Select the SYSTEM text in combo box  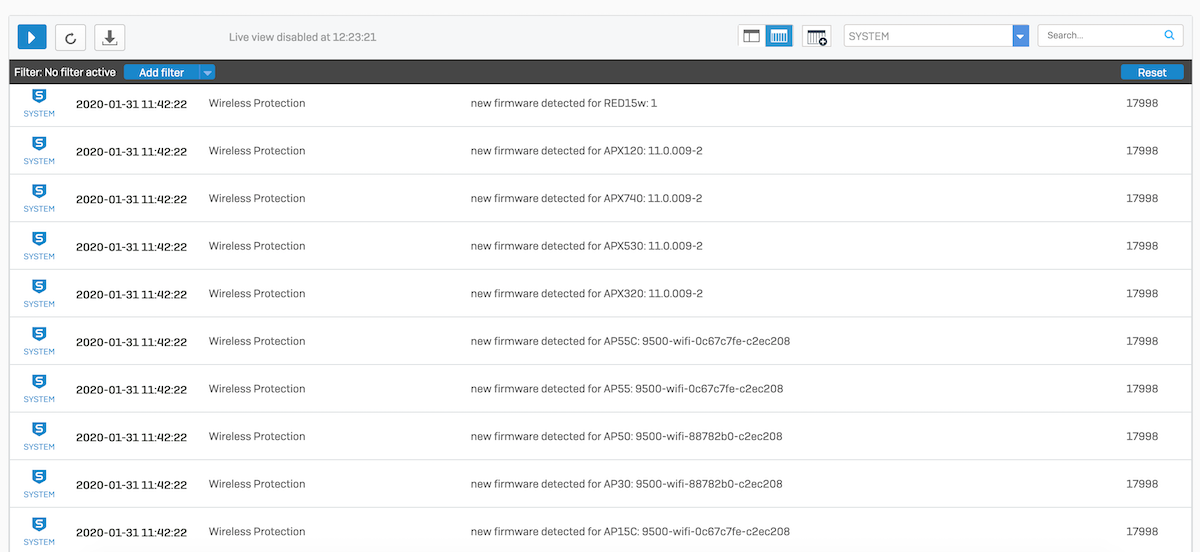point(868,36)
